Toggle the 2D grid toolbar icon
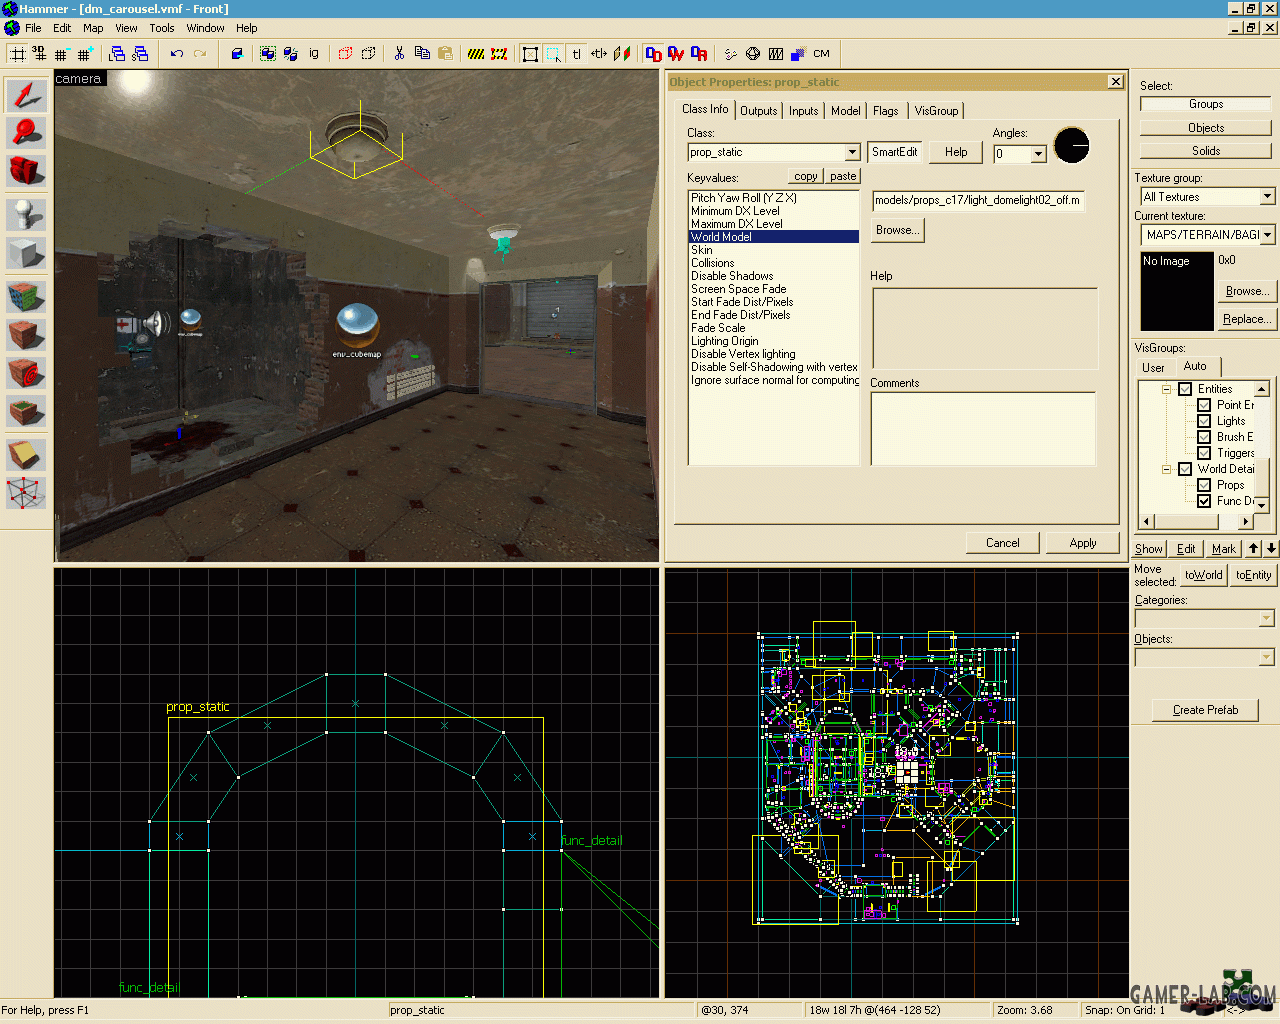Viewport: 1280px width, 1024px height. (x=17, y=54)
